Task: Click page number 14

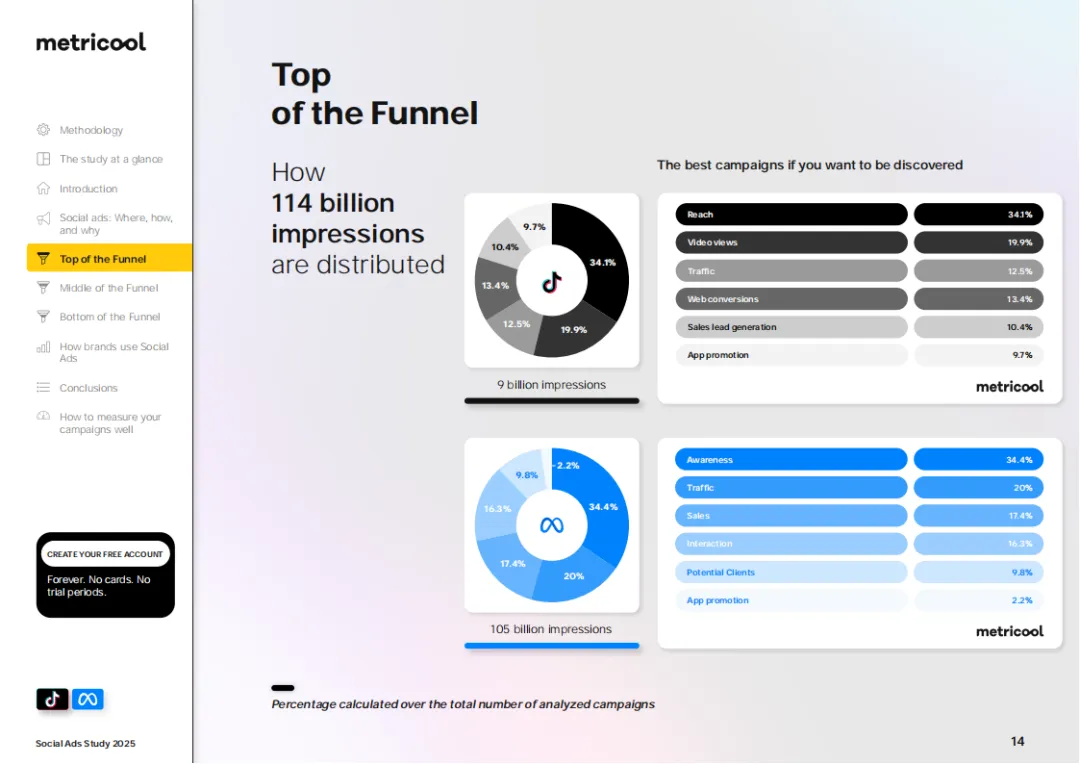Action: click(x=1017, y=741)
